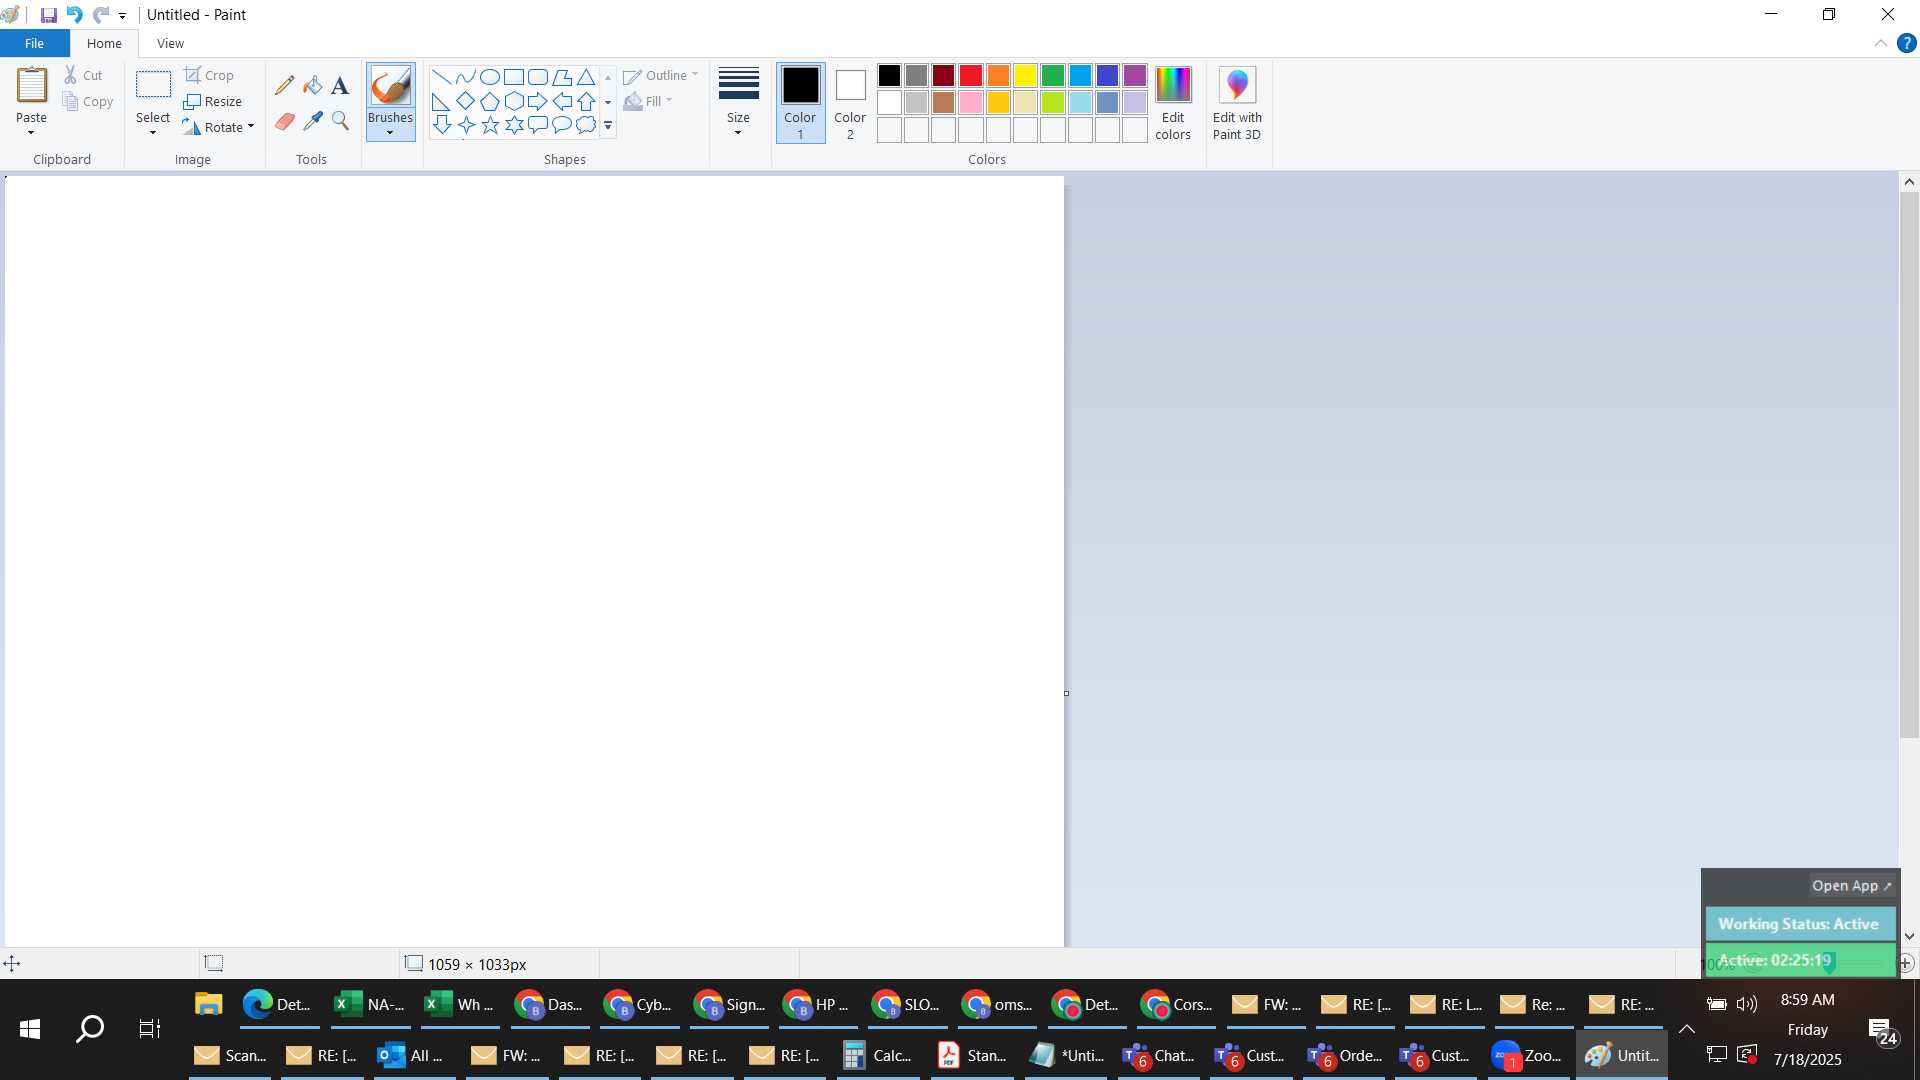Open Windows Start menu
The height and width of the screenshot is (1080, 1920).
point(30,1029)
